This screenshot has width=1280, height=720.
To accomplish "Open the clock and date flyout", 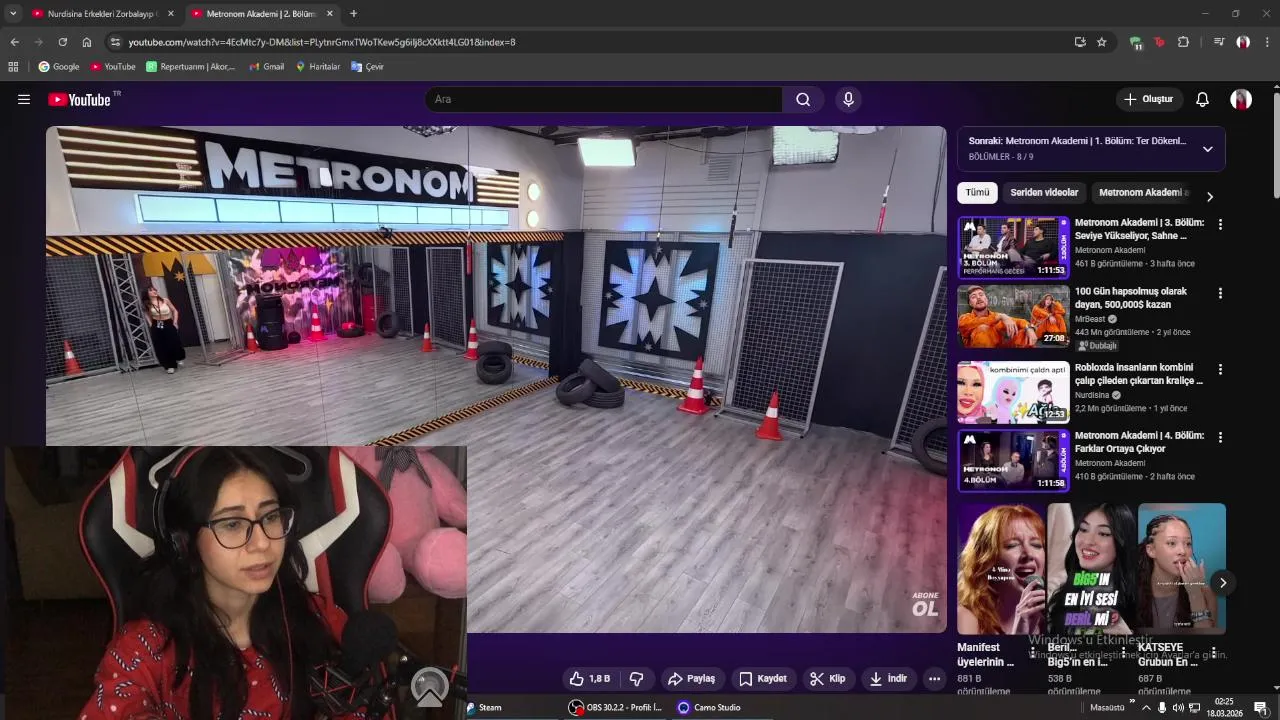I will tap(1224, 708).
